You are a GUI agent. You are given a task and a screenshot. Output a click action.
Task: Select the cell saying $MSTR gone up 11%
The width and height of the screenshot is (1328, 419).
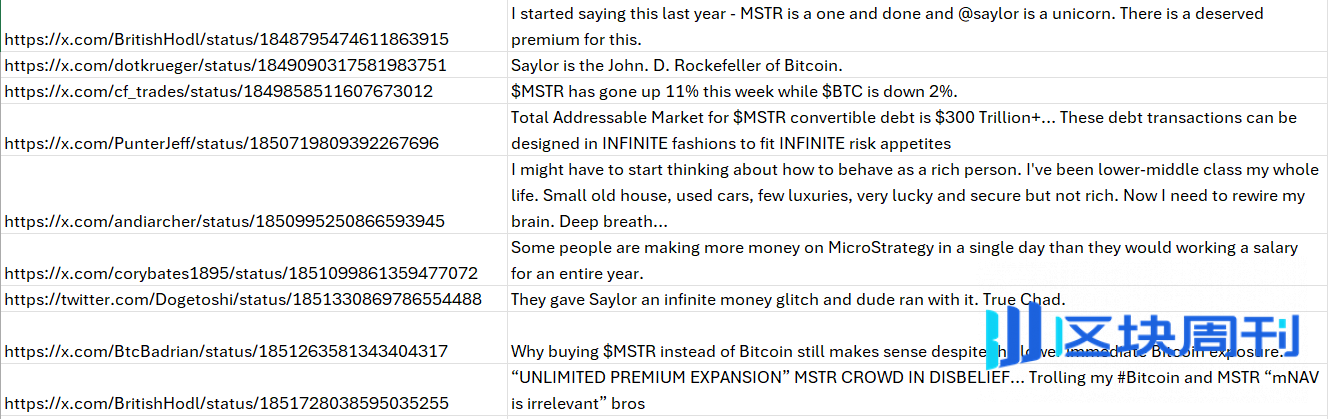(917, 91)
